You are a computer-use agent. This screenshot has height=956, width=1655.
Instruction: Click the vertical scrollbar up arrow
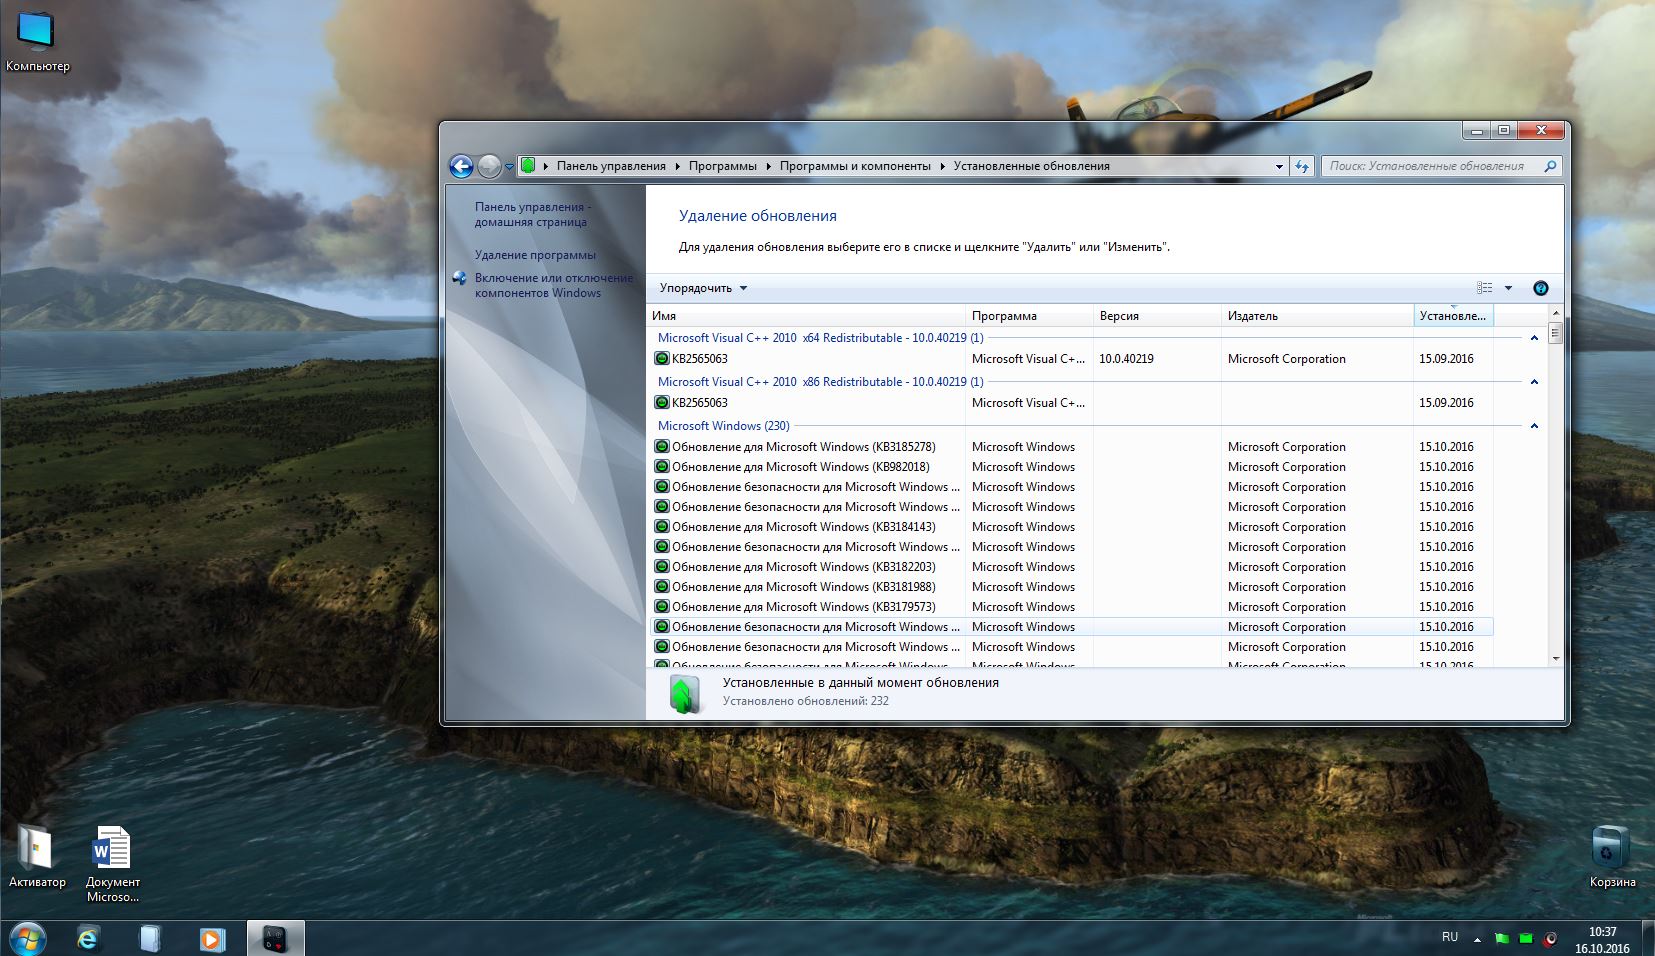1554,312
